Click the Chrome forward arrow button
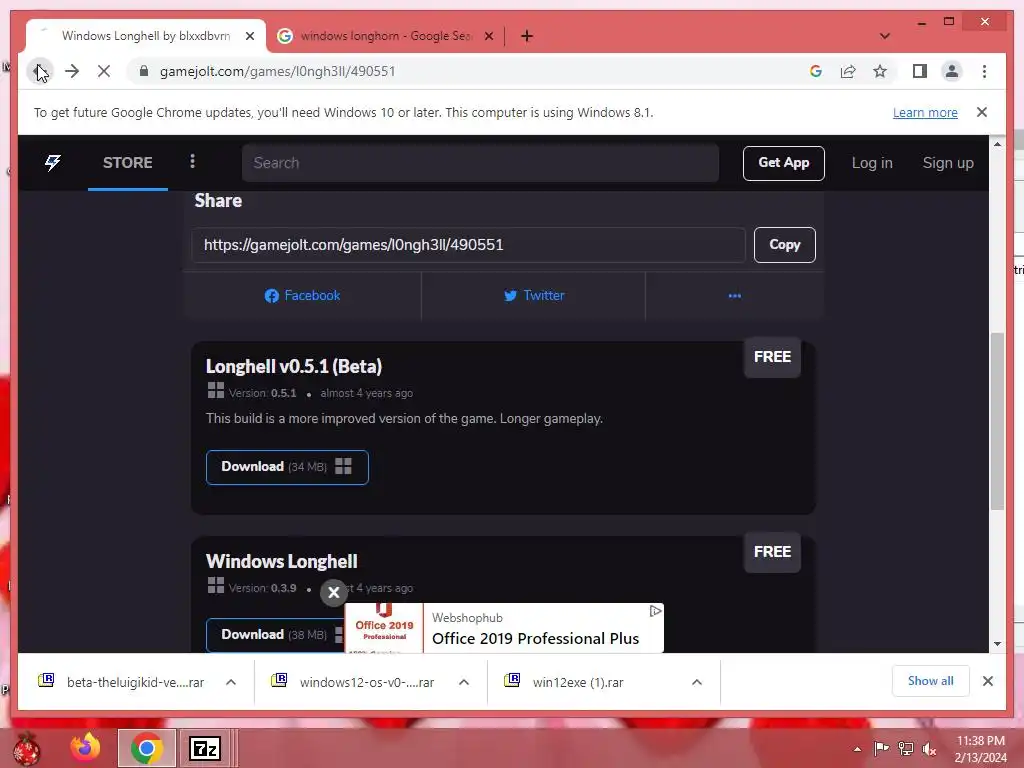The width and height of the screenshot is (1024, 768). tap(72, 71)
